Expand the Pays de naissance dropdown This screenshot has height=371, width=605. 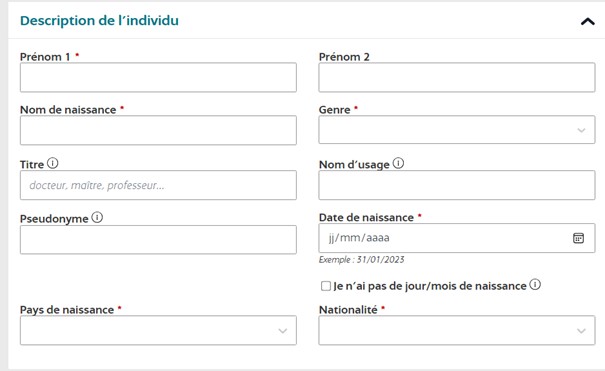click(x=158, y=330)
